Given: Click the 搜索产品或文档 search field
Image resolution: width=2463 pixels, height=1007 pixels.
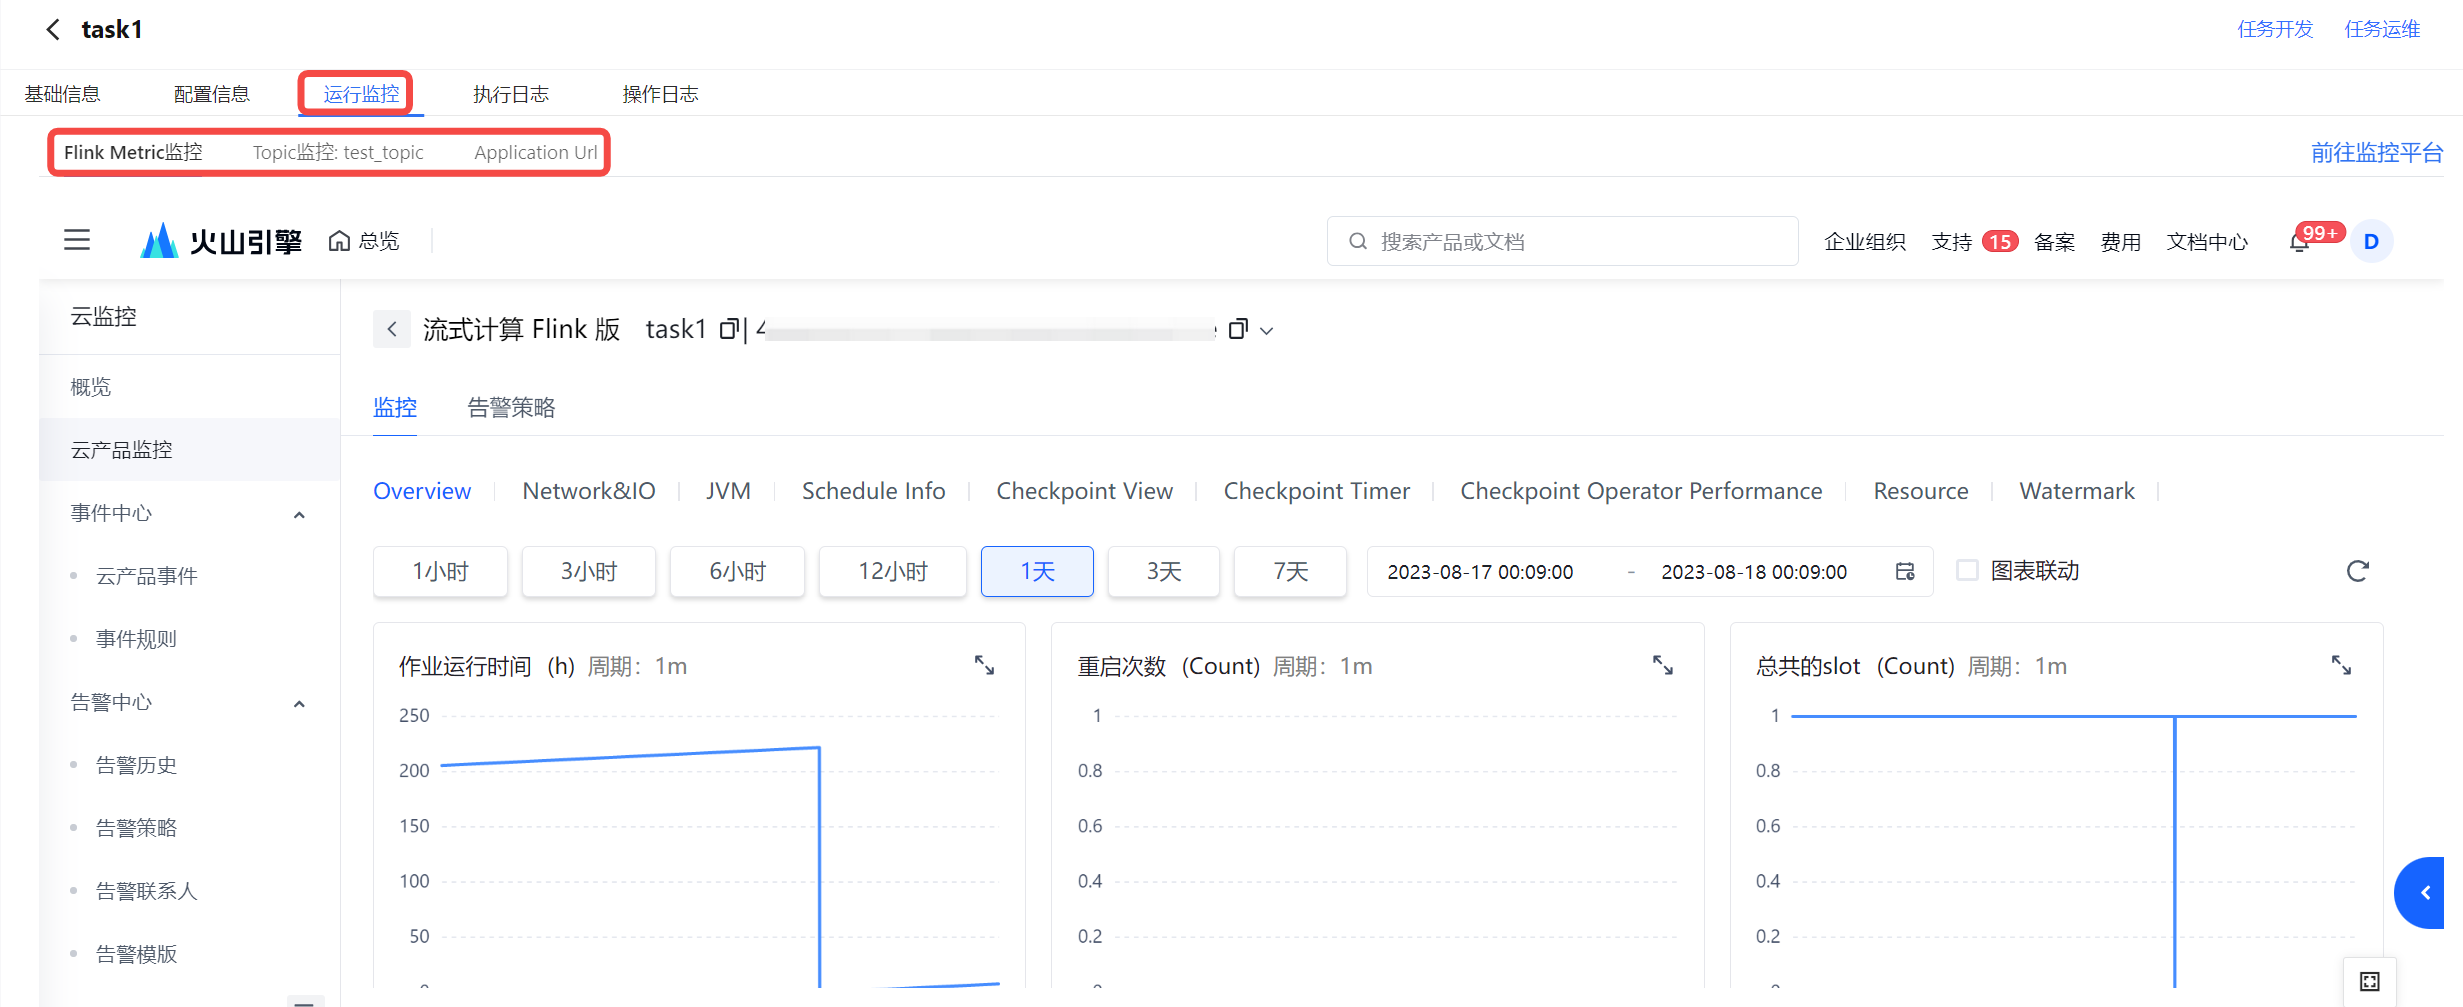Looking at the screenshot, I should pyautogui.click(x=1562, y=241).
